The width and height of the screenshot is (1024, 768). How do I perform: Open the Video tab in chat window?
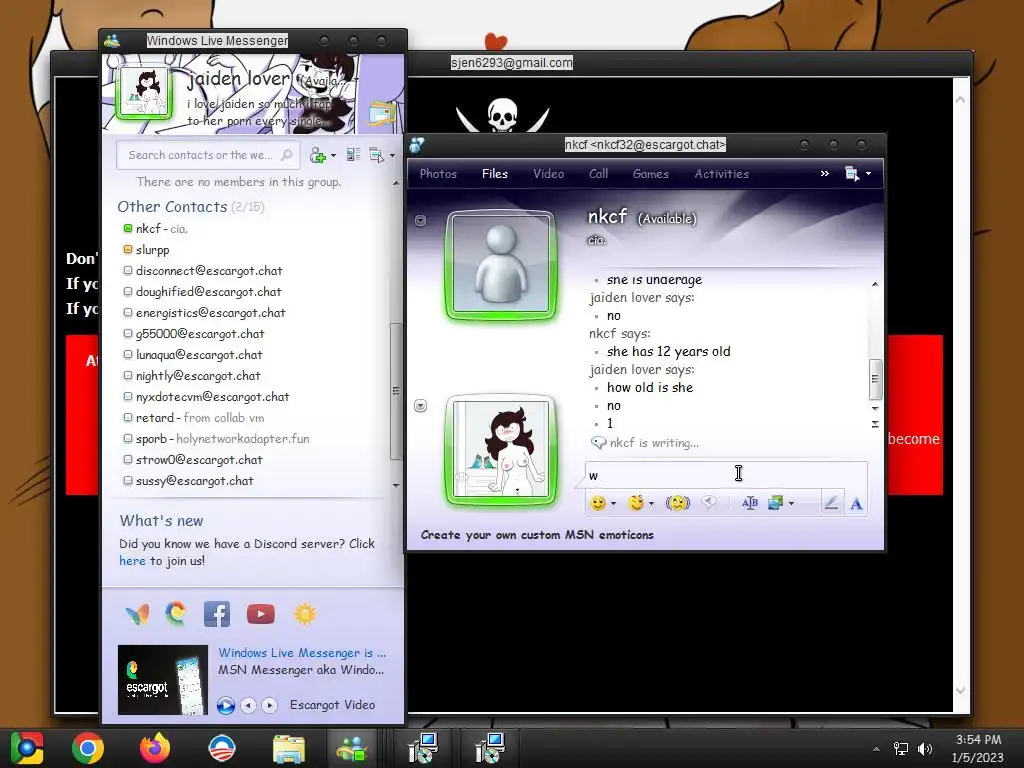[x=548, y=174]
